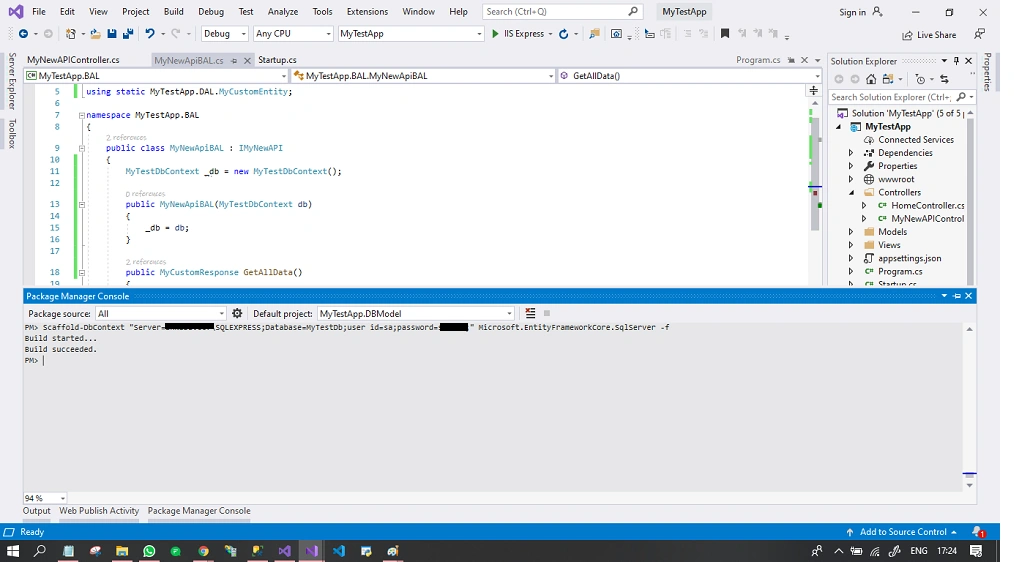Select appsettings.json in Solution Explorer
Image resolution: width=1014 pixels, height=562 pixels.
pos(909,258)
